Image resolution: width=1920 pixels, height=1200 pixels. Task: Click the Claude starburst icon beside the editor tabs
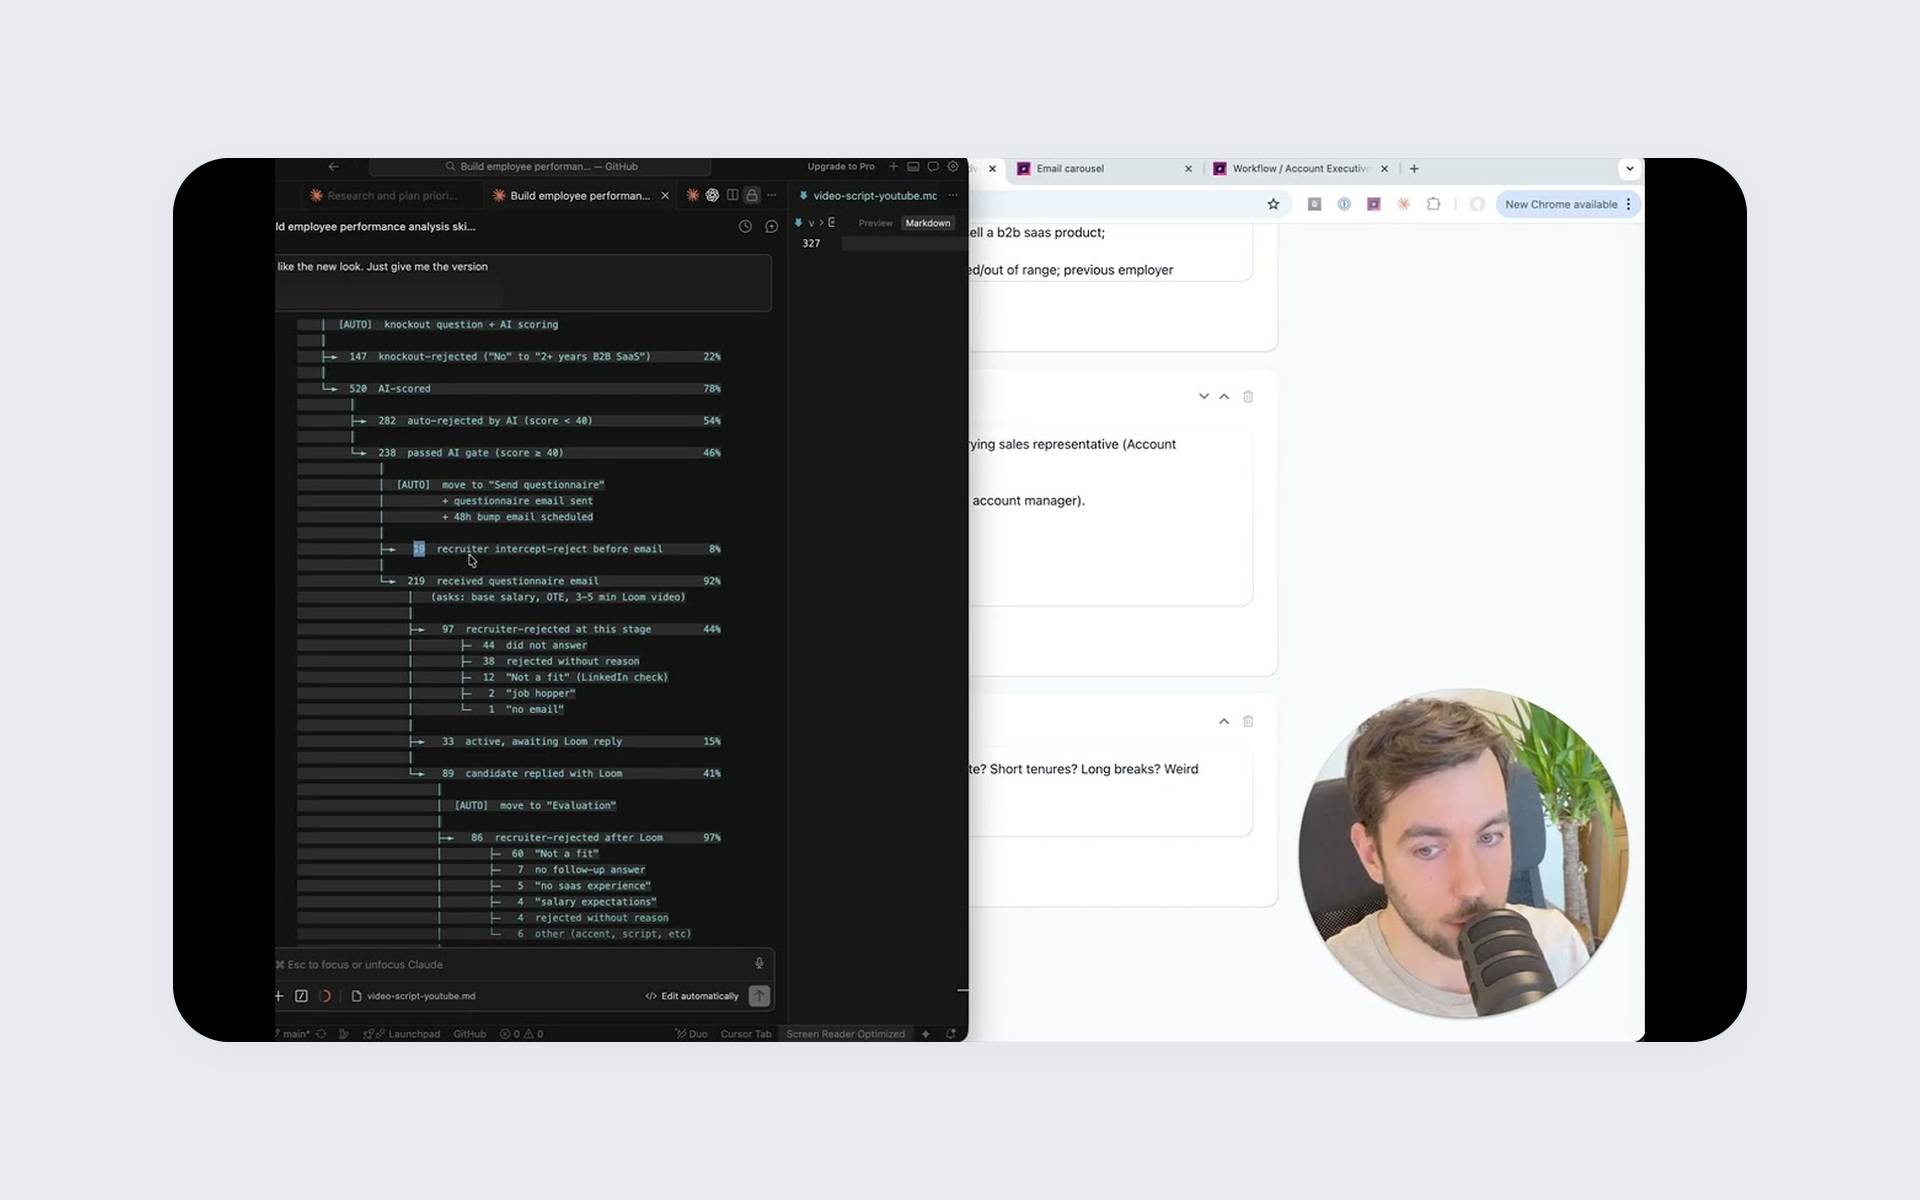tap(692, 195)
